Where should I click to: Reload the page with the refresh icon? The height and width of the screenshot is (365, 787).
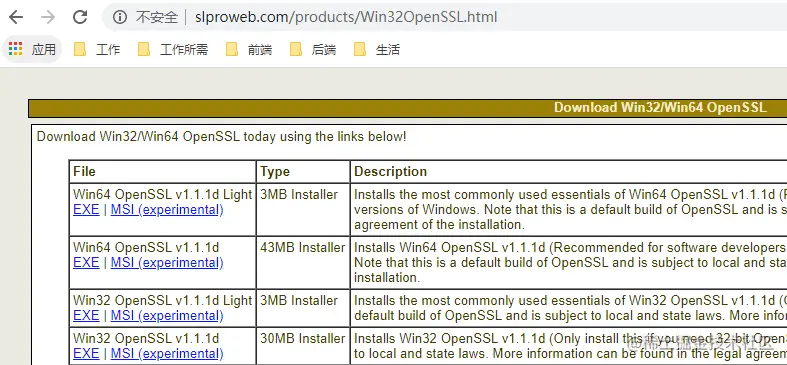80,17
